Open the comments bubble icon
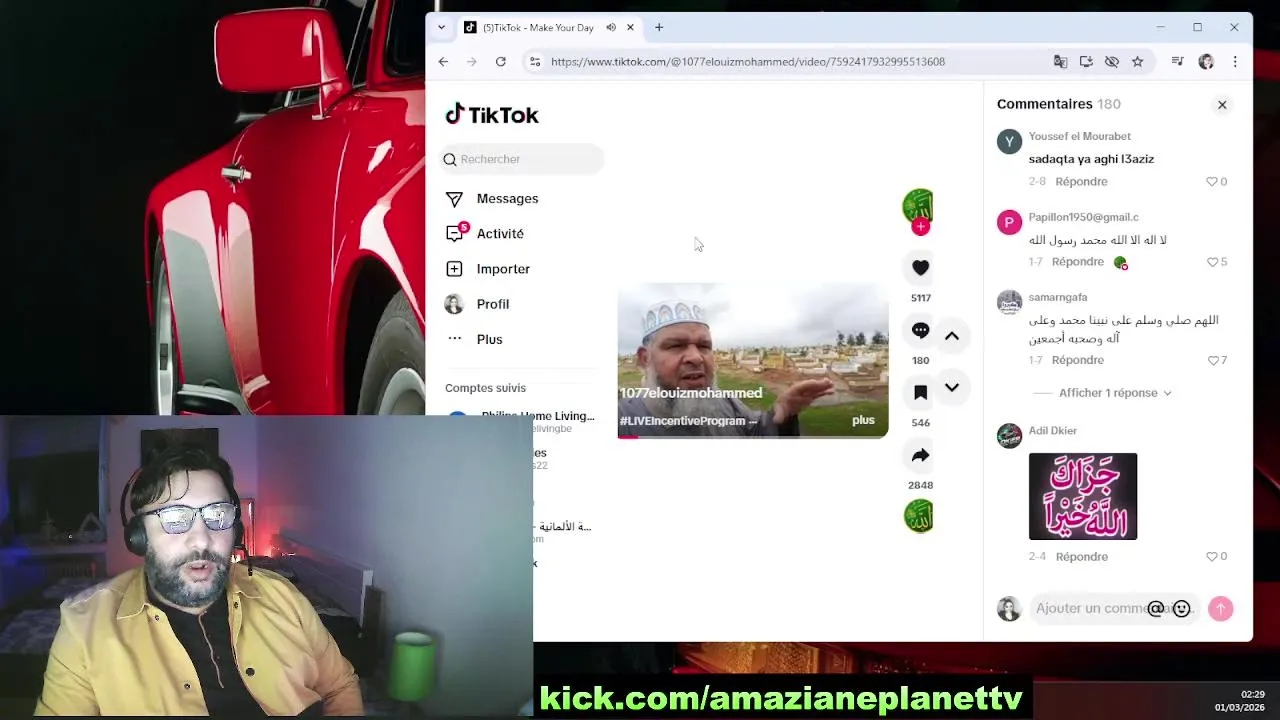The image size is (1280, 720). [920, 330]
